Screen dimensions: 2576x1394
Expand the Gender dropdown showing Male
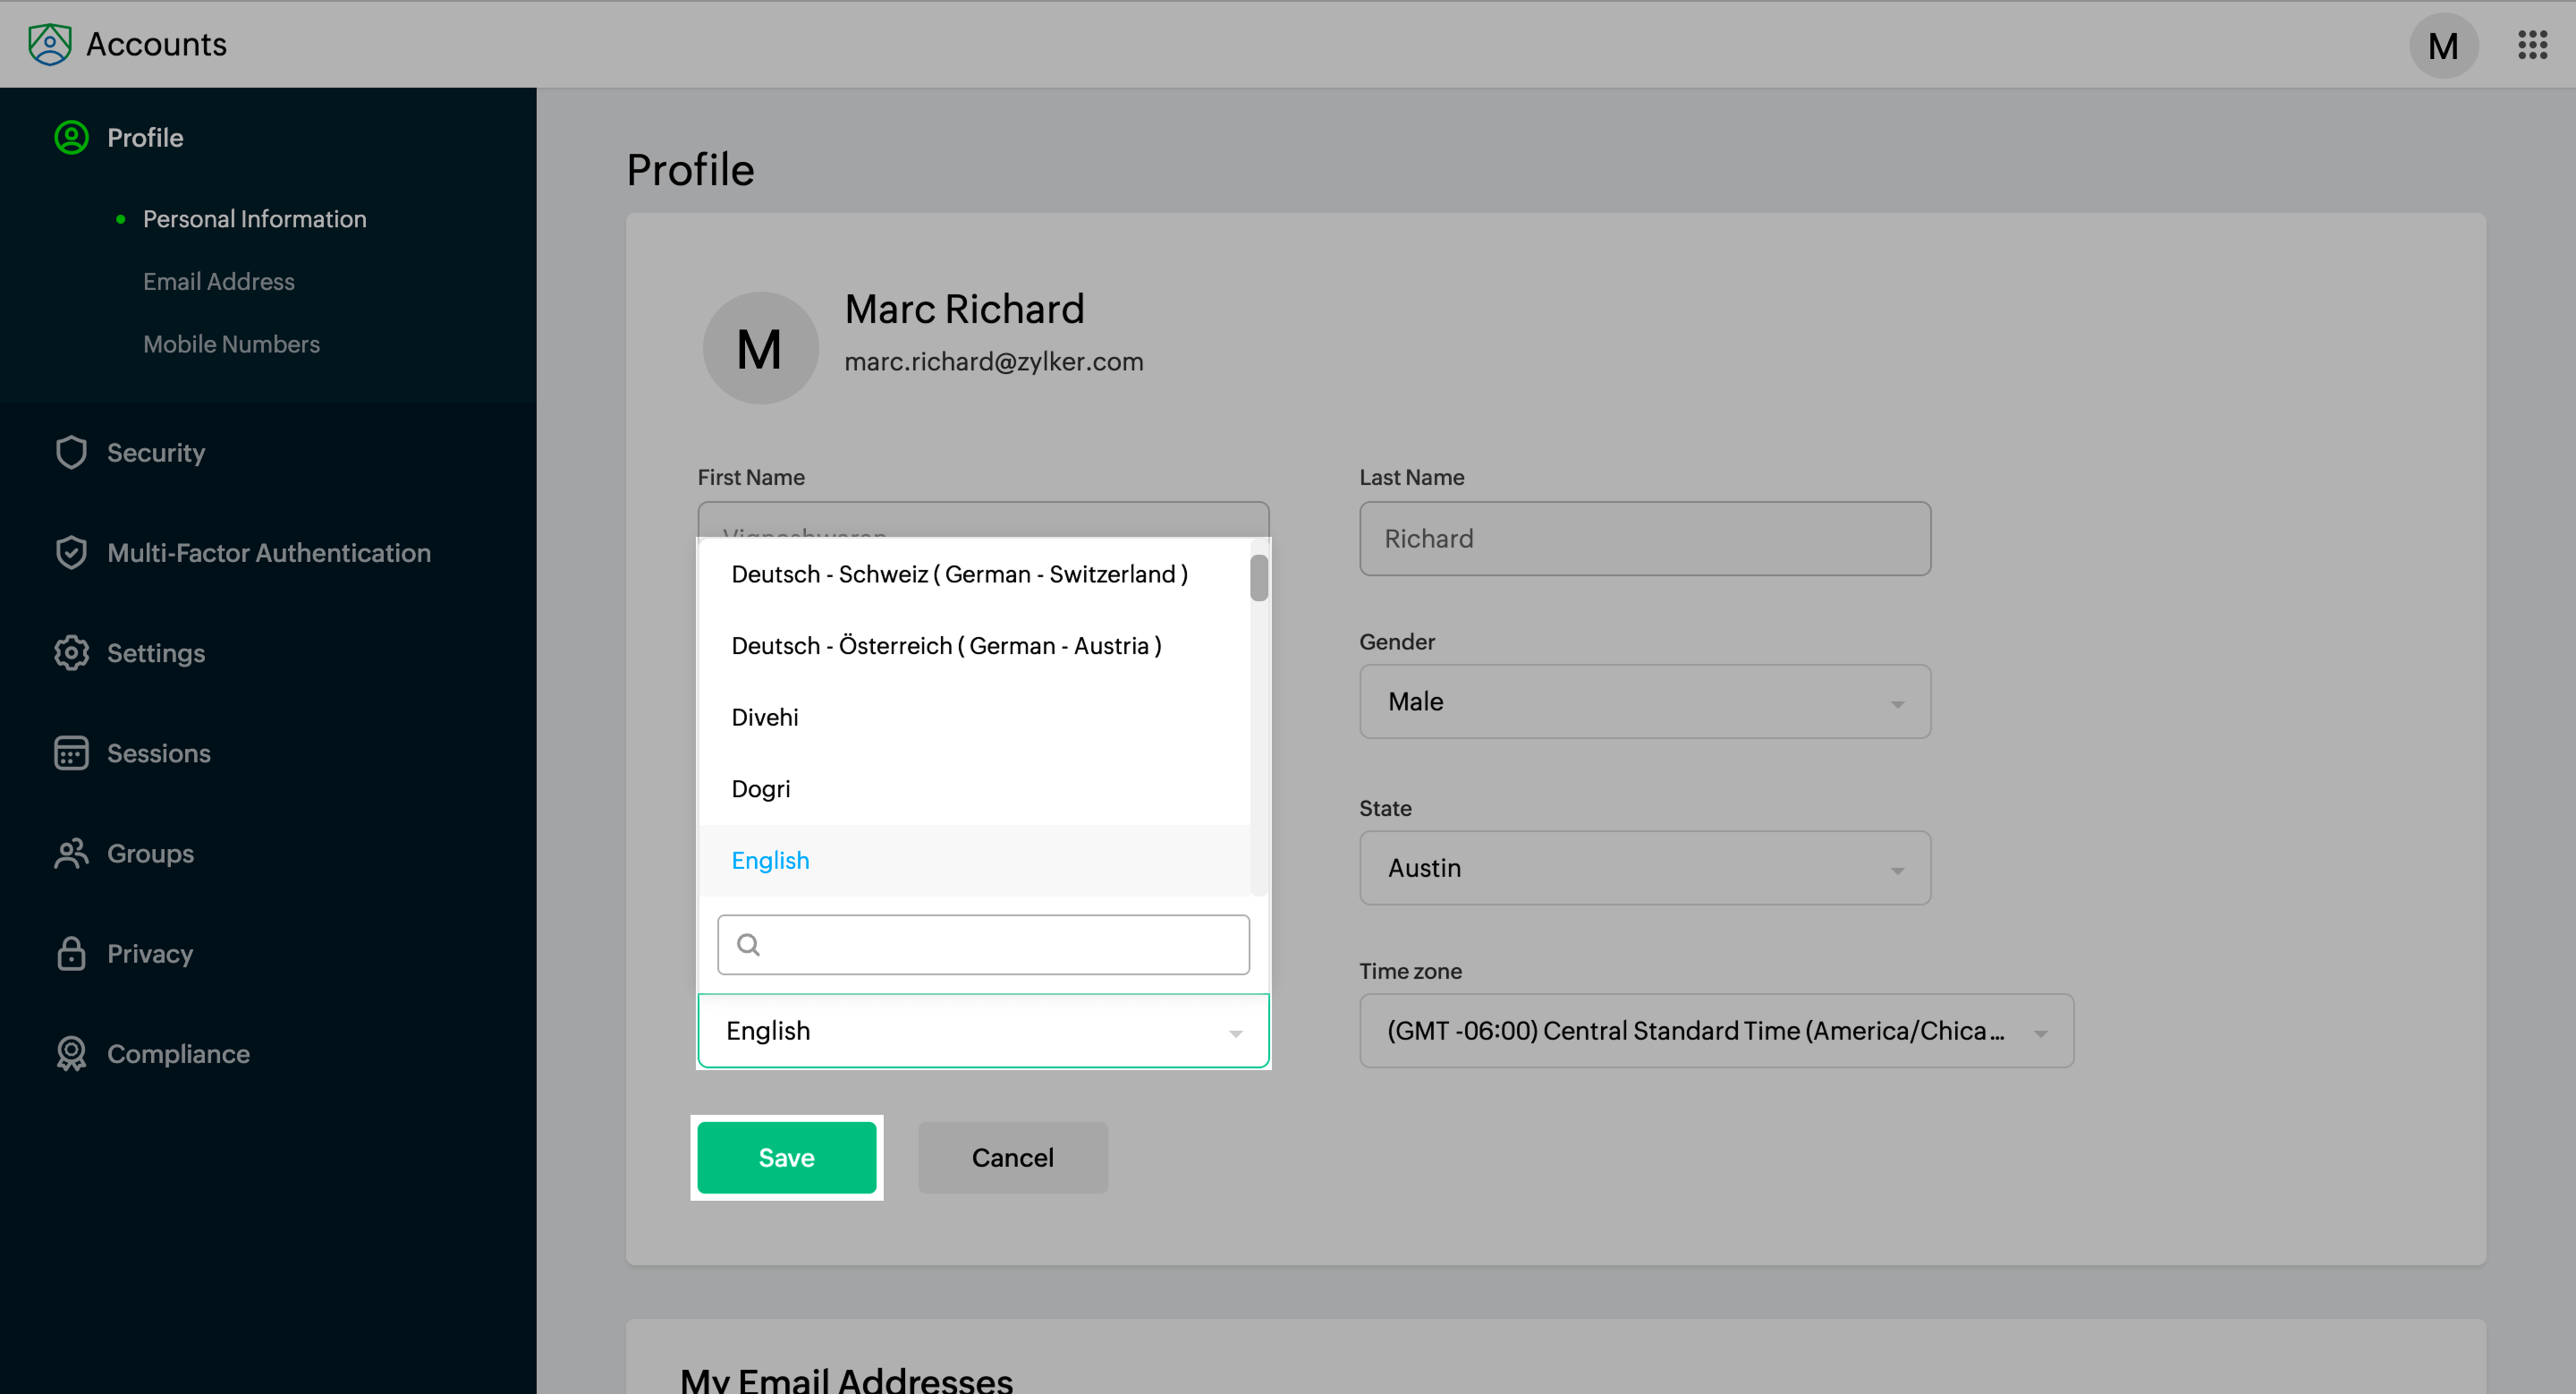coord(1644,702)
